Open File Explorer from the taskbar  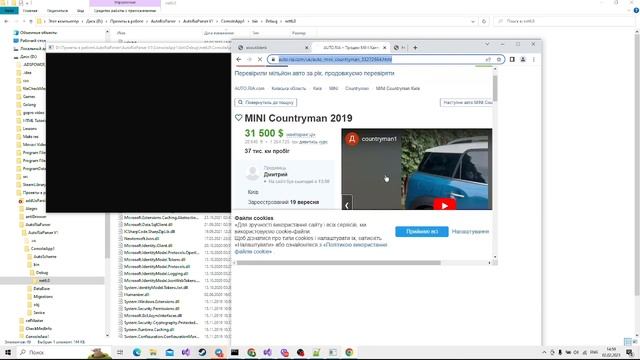click(x=153, y=352)
